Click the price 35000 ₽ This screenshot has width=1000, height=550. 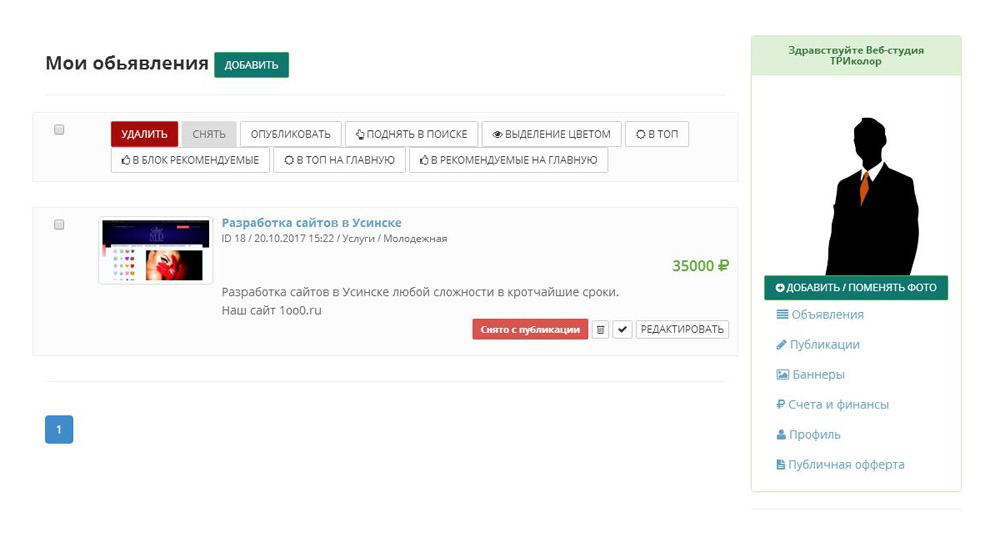tap(700, 266)
